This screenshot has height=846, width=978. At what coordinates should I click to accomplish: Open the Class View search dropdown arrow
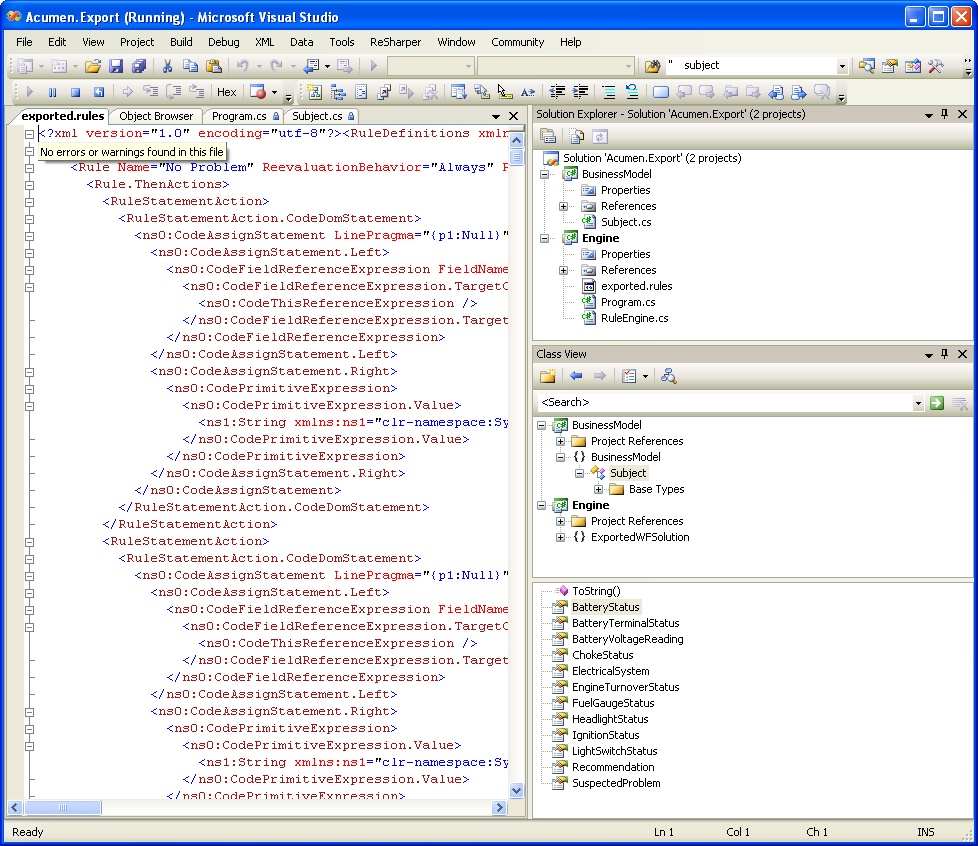click(918, 403)
